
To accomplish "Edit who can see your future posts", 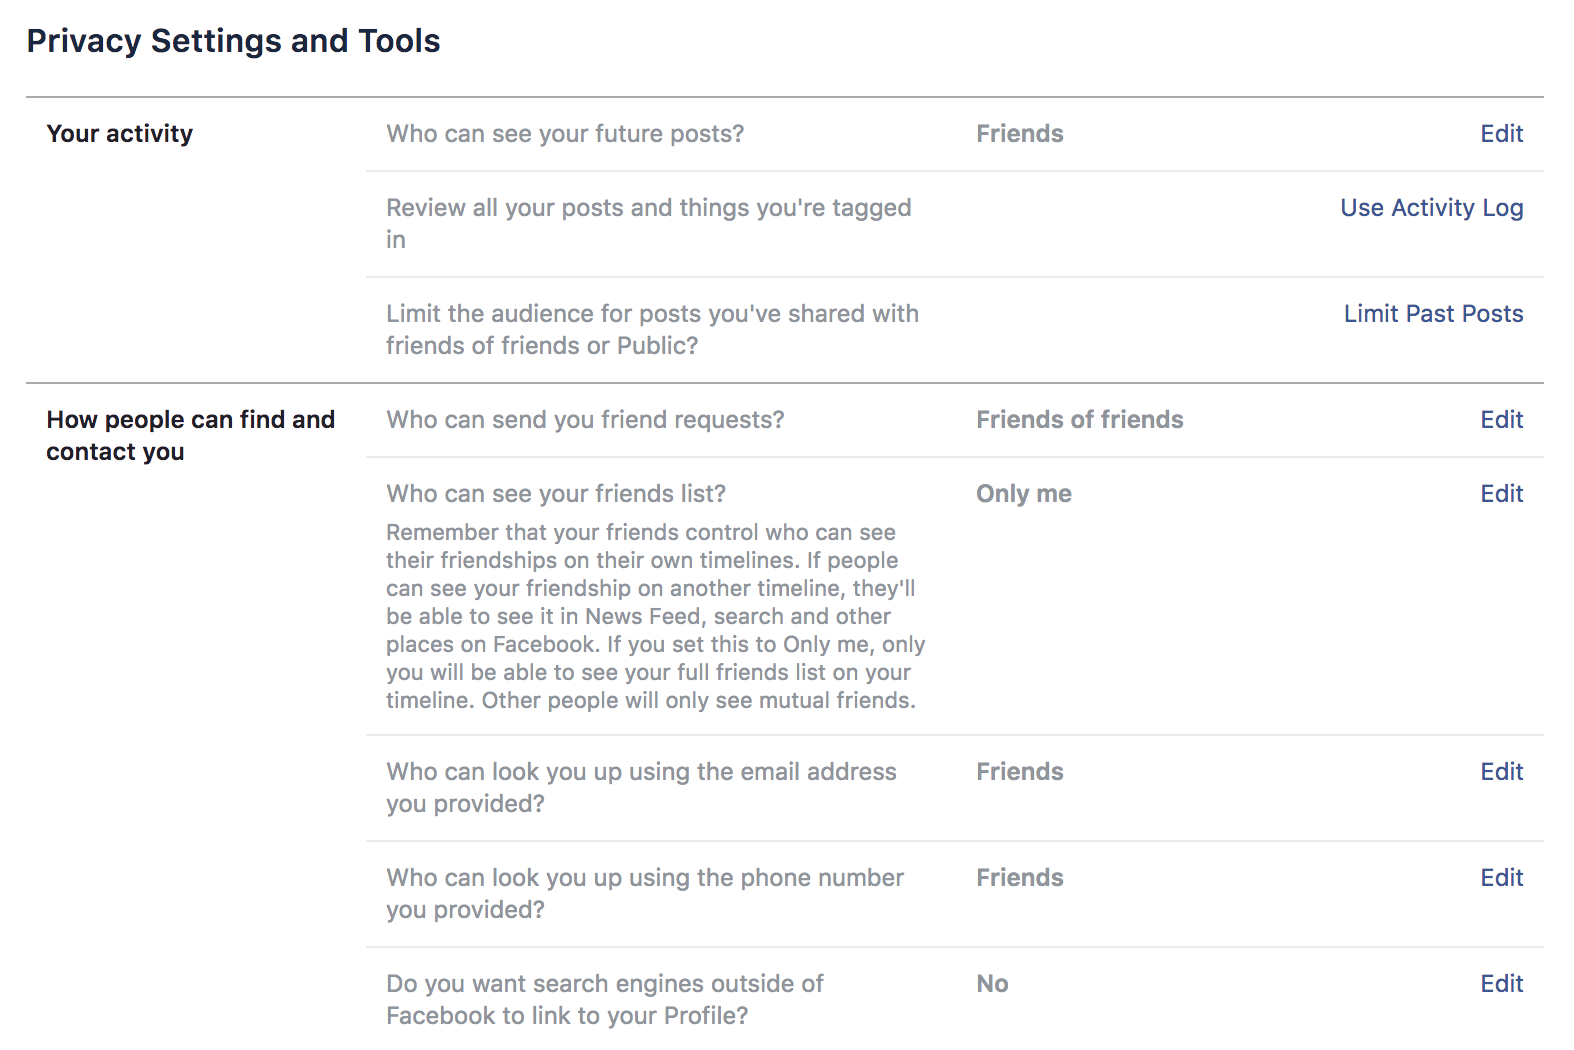I will click(x=1501, y=134).
